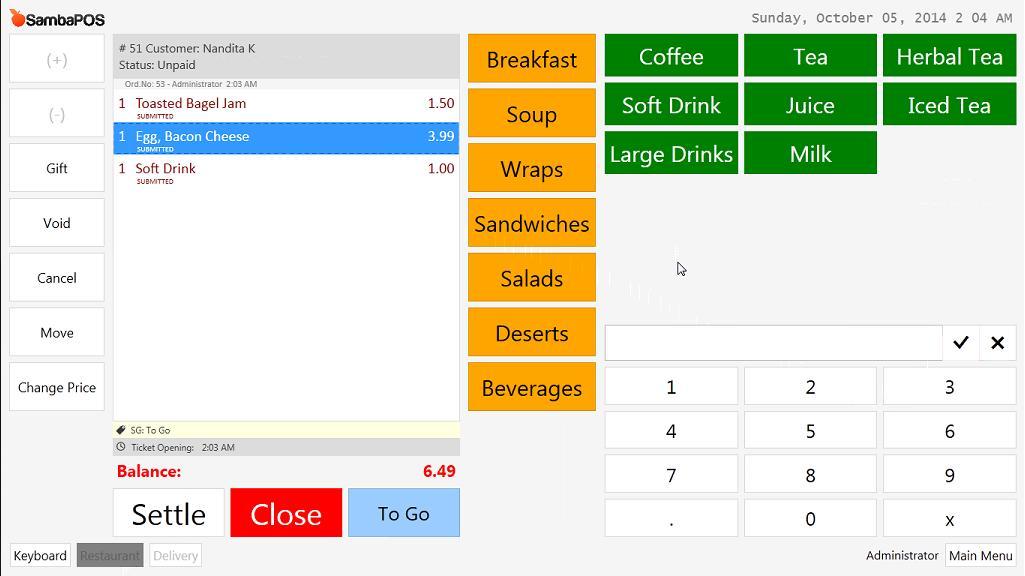Add Herbal Tea to the order
Screen dimensions: 1025x576
click(949, 56)
